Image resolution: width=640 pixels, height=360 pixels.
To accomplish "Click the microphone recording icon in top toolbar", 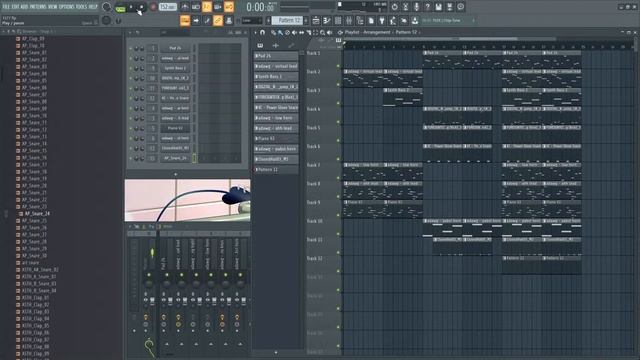I will 416,7.
